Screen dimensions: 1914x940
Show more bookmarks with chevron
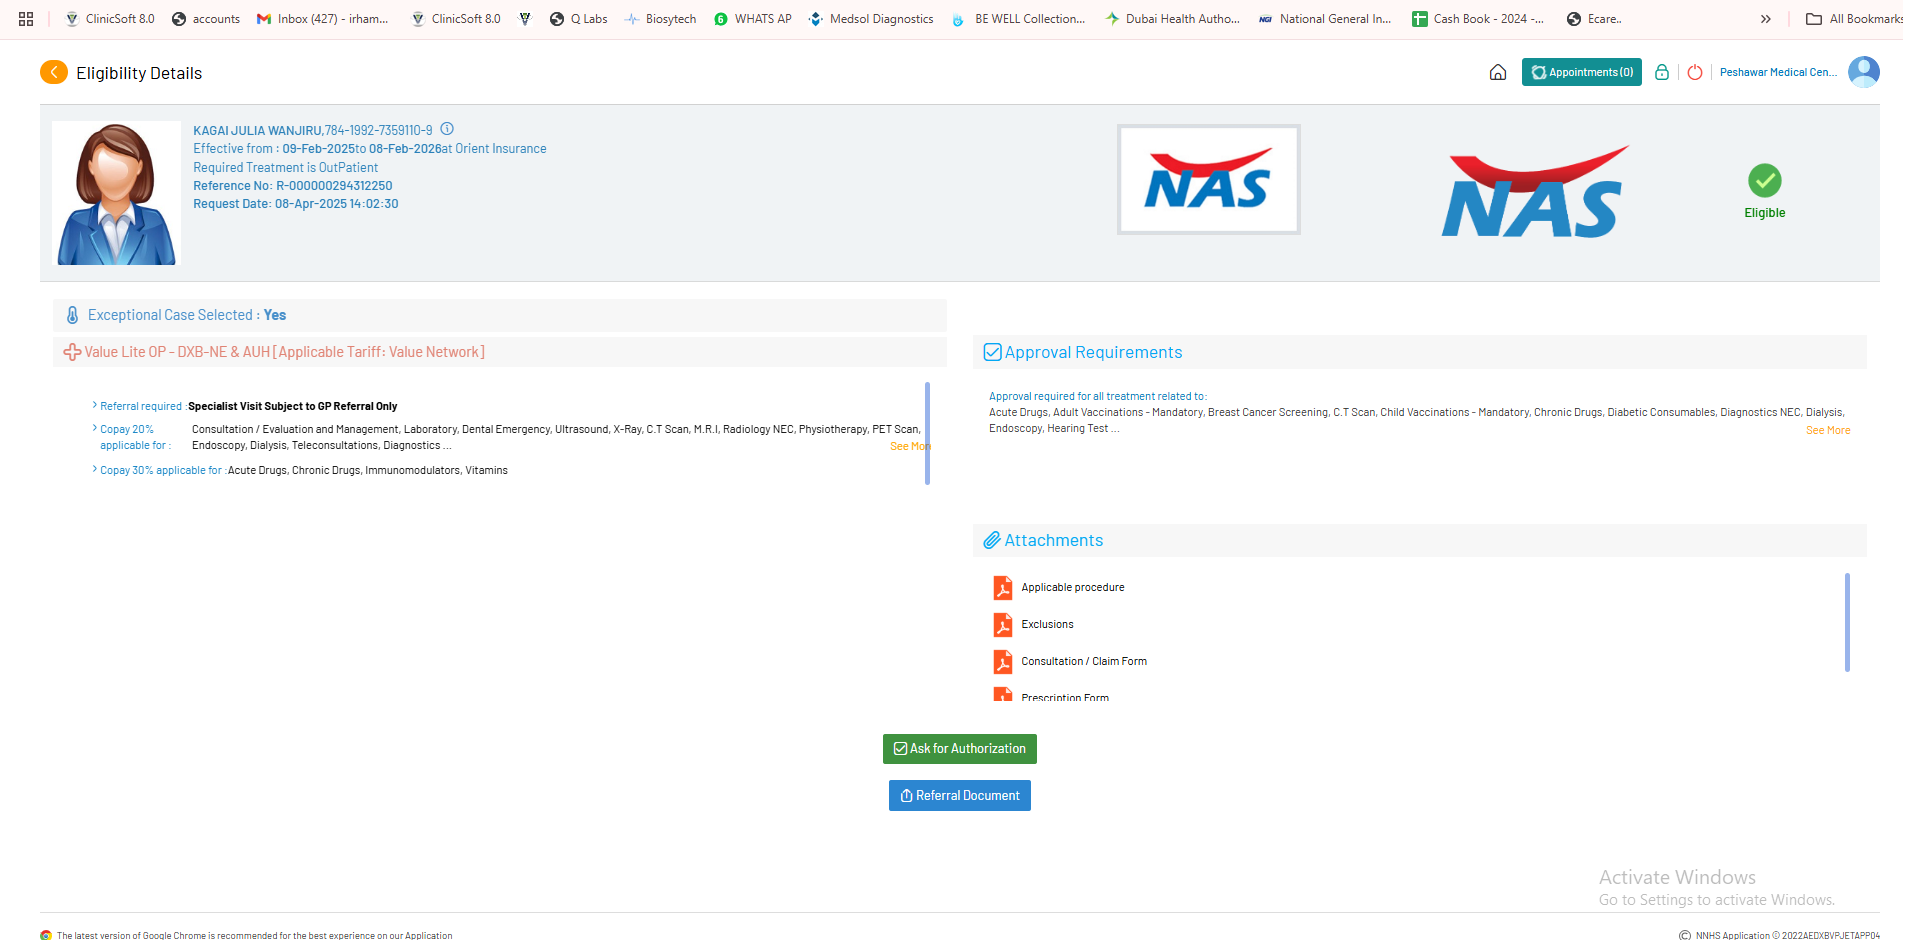coord(1766,19)
